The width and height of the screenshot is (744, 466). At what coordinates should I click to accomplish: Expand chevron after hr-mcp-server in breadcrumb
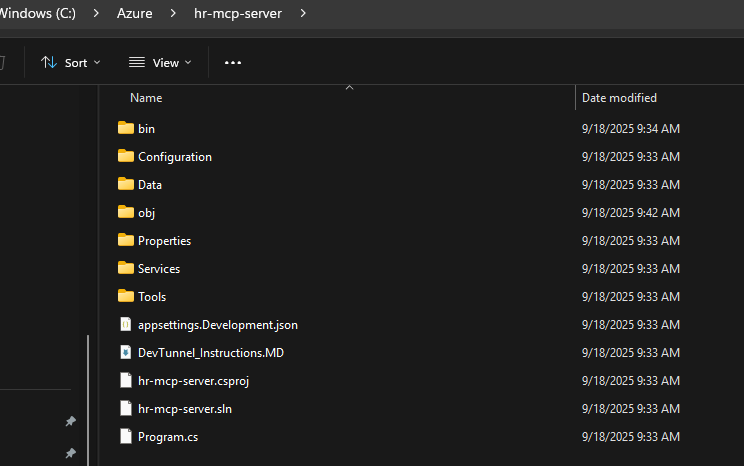pyautogui.click(x=303, y=13)
